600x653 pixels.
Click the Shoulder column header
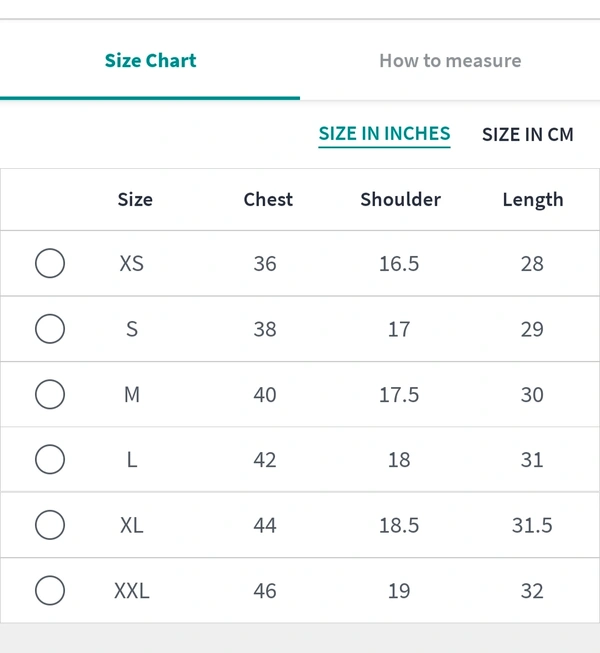[x=400, y=200]
